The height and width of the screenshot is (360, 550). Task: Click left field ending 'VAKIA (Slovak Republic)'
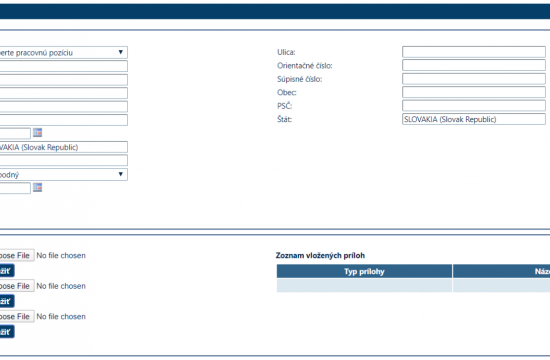tap(63, 147)
